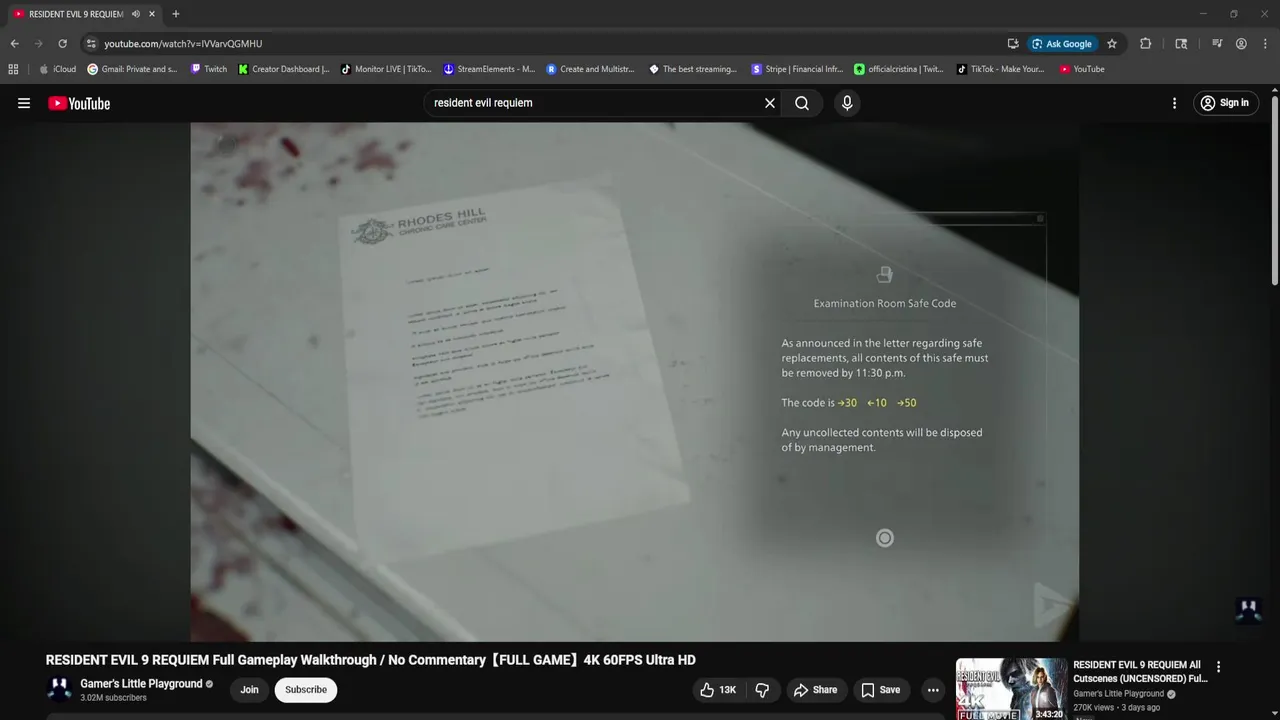1280x720 pixels.
Task: Open the YouTube bookmark in bookmarks bar
Action: pyautogui.click(x=1082, y=69)
